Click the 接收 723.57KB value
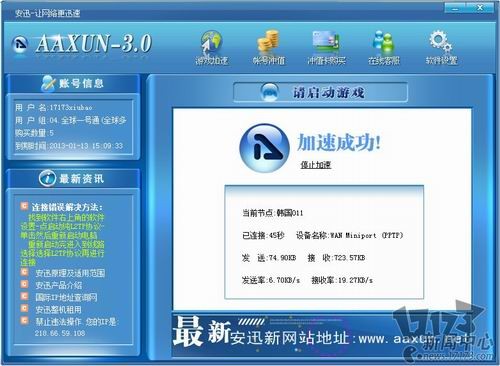Image resolution: width=500 pixels, height=366 pixels. pos(336,258)
